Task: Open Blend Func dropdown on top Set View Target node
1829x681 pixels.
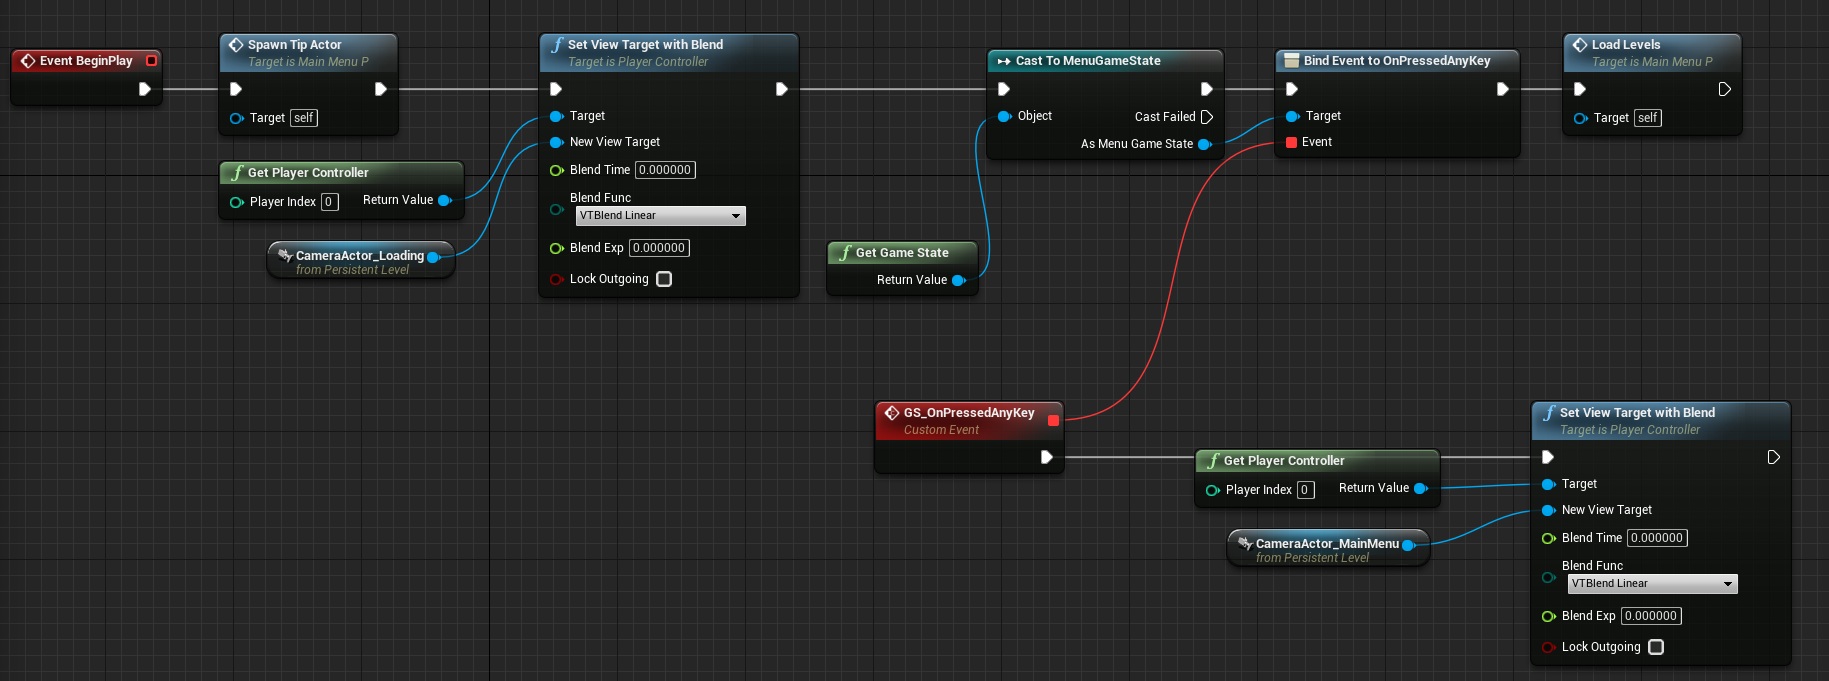Action: [661, 216]
